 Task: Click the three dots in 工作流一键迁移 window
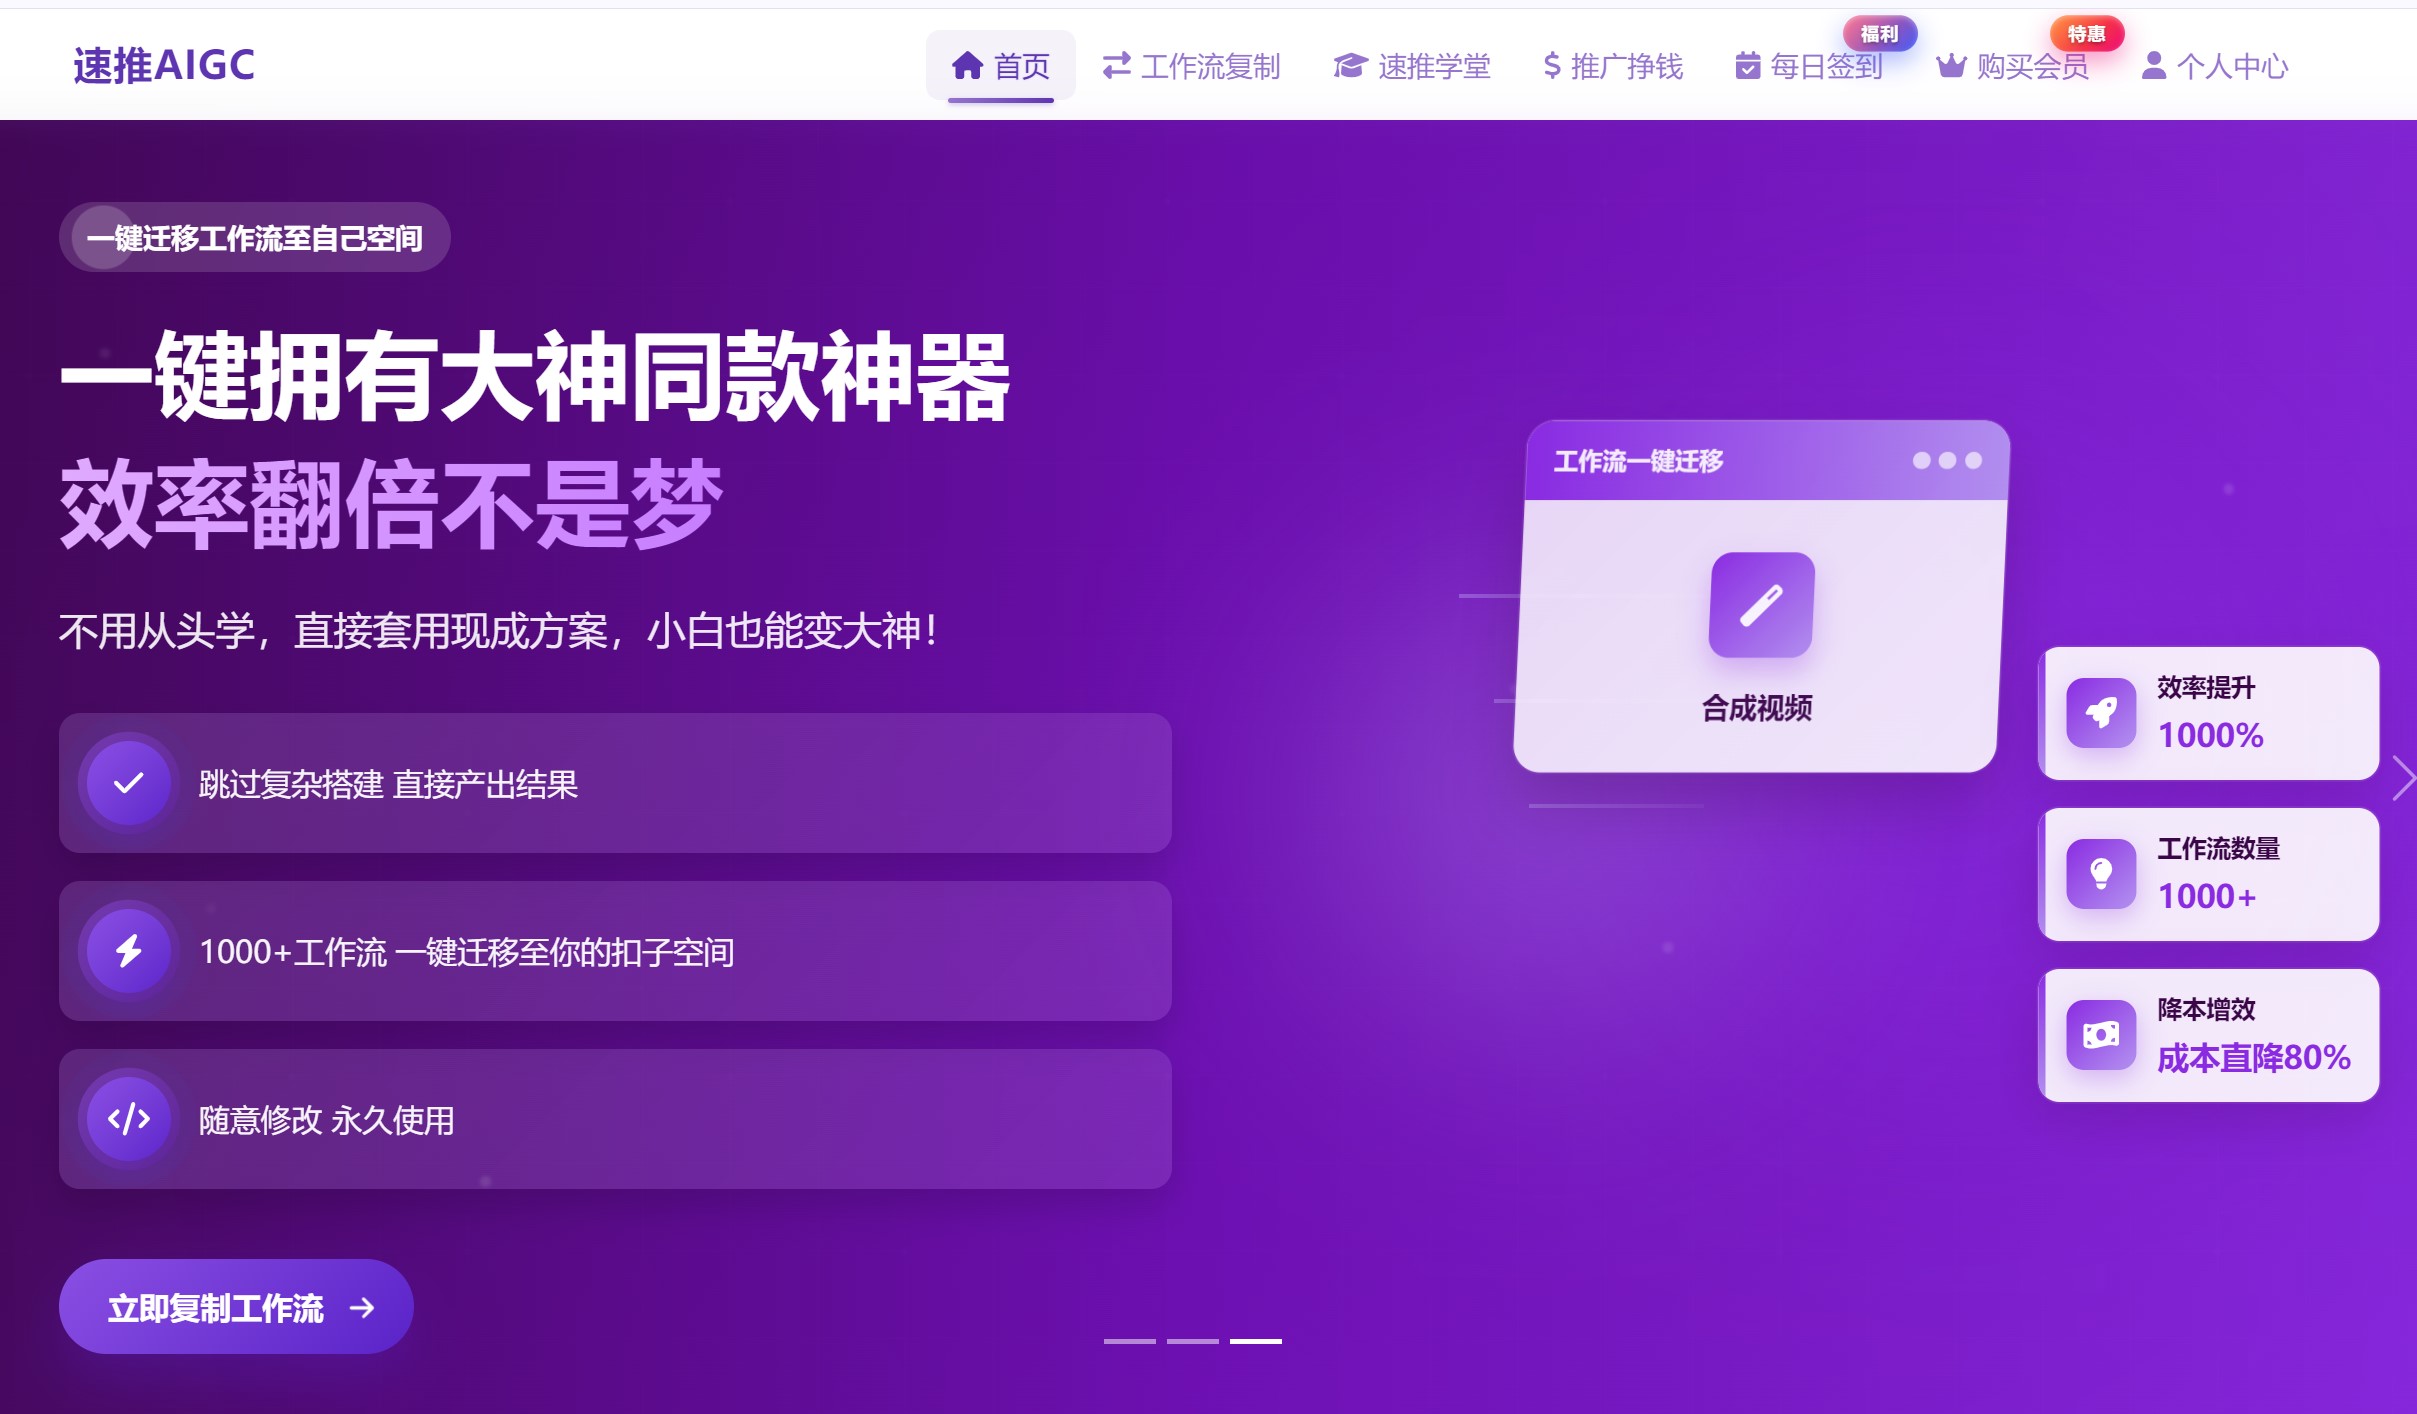click(x=1946, y=461)
